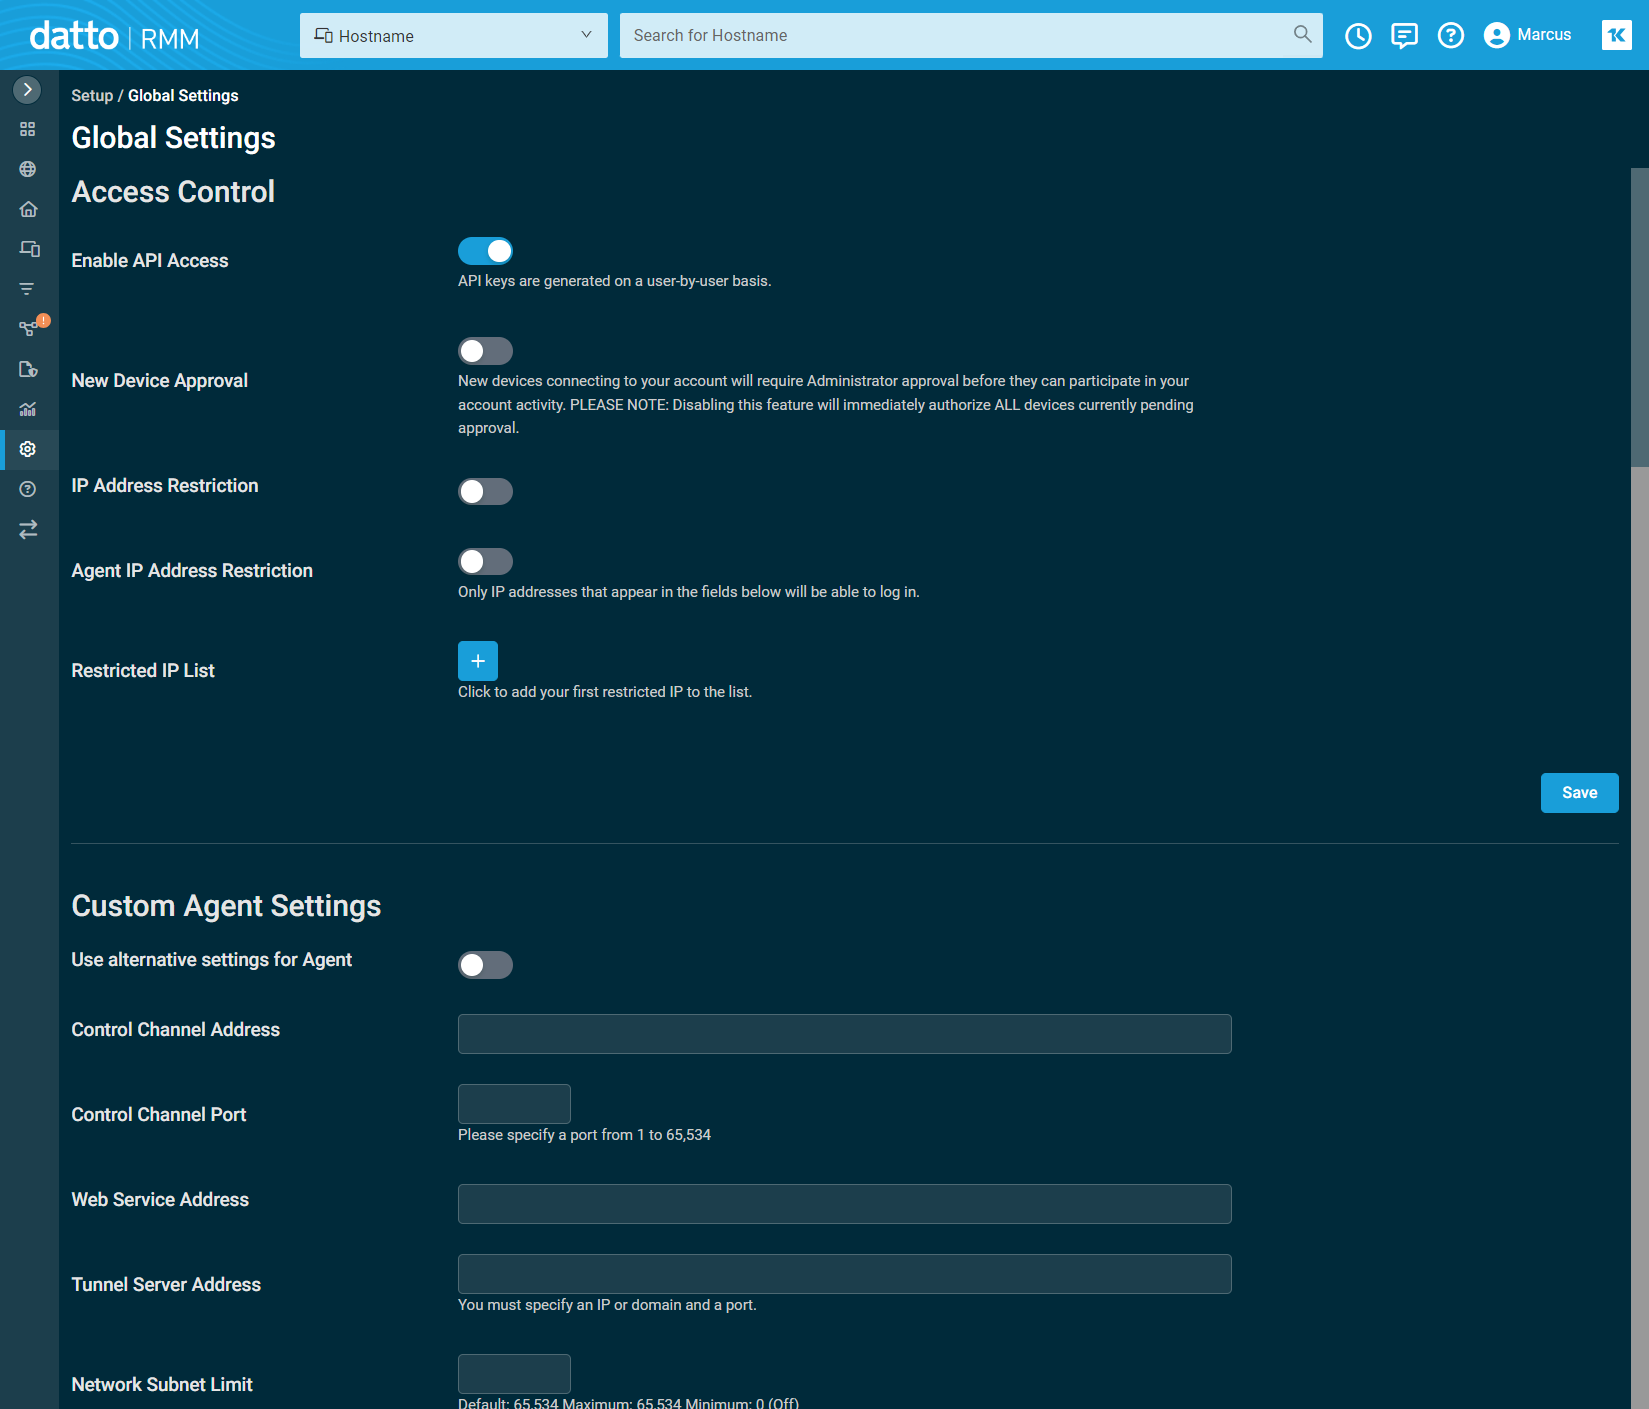Click the Custom Agent Settings heading
Screen dimensions: 1649x1409
pos(226,906)
